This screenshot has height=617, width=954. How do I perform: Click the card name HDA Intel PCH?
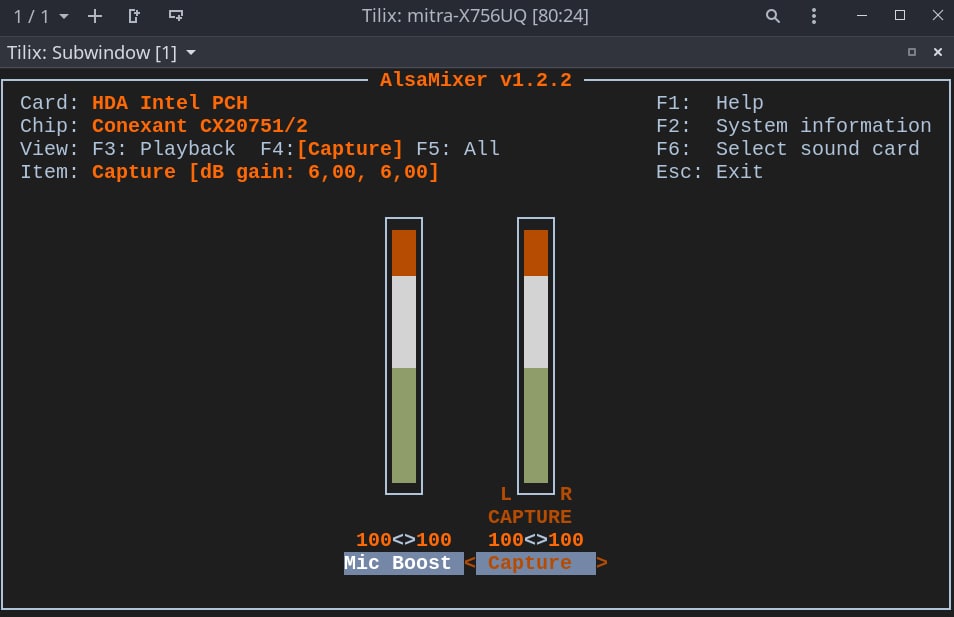[170, 103]
